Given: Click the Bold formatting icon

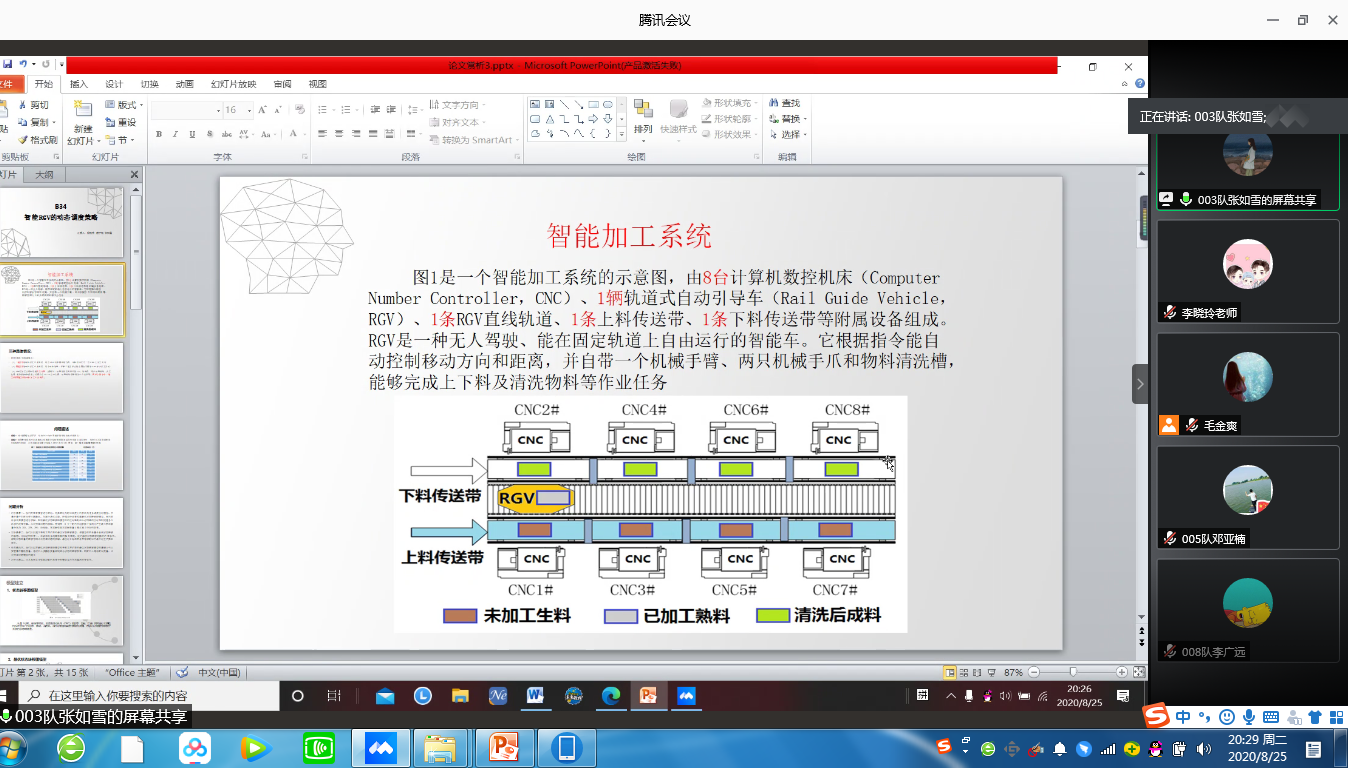Looking at the screenshot, I should click(159, 134).
